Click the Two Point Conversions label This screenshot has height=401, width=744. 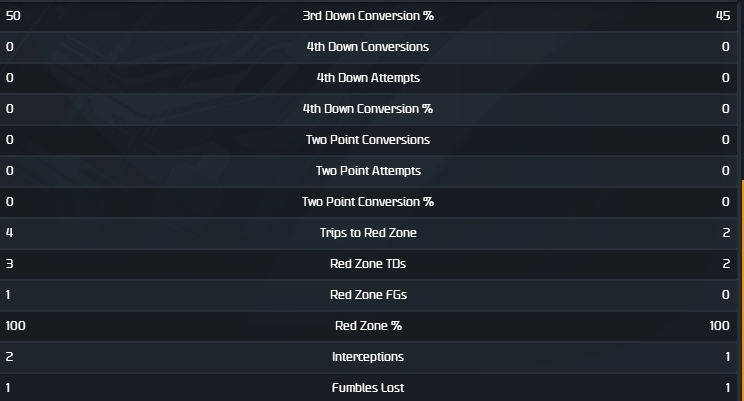coord(368,140)
